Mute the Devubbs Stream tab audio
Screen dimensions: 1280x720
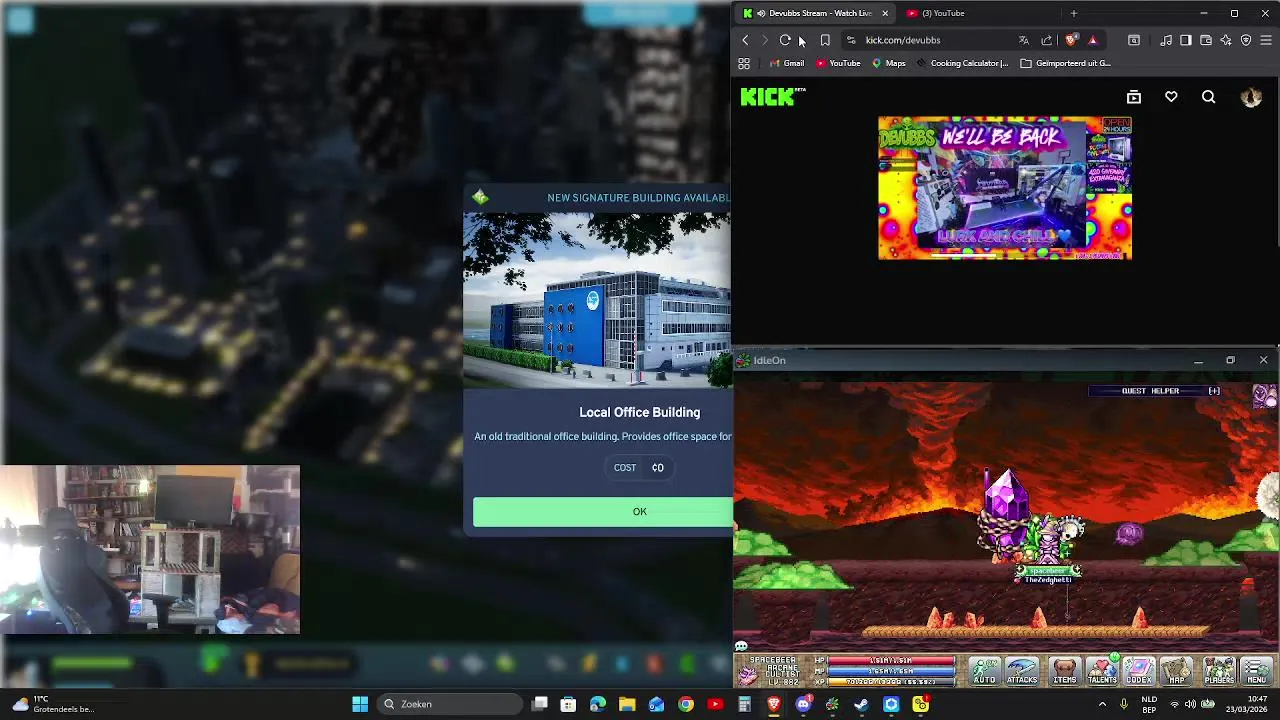[x=761, y=13]
